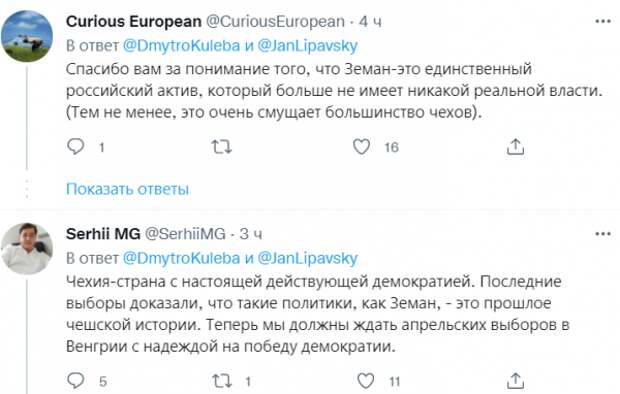Viewport: 620px width, 394px height.
Task: Open more options for Curious European tweet
Action: 603,21
